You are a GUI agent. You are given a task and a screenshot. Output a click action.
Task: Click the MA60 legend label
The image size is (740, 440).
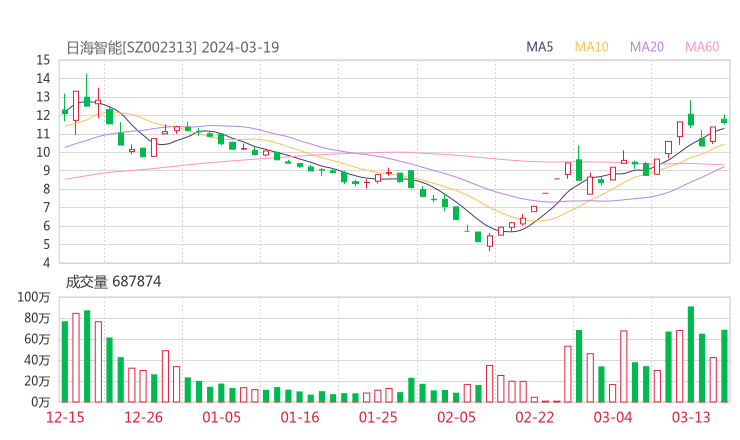pyautogui.click(x=702, y=47)
